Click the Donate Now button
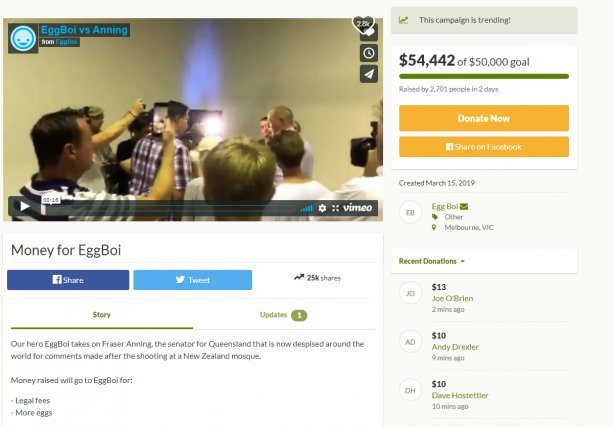 pos(484,118)
